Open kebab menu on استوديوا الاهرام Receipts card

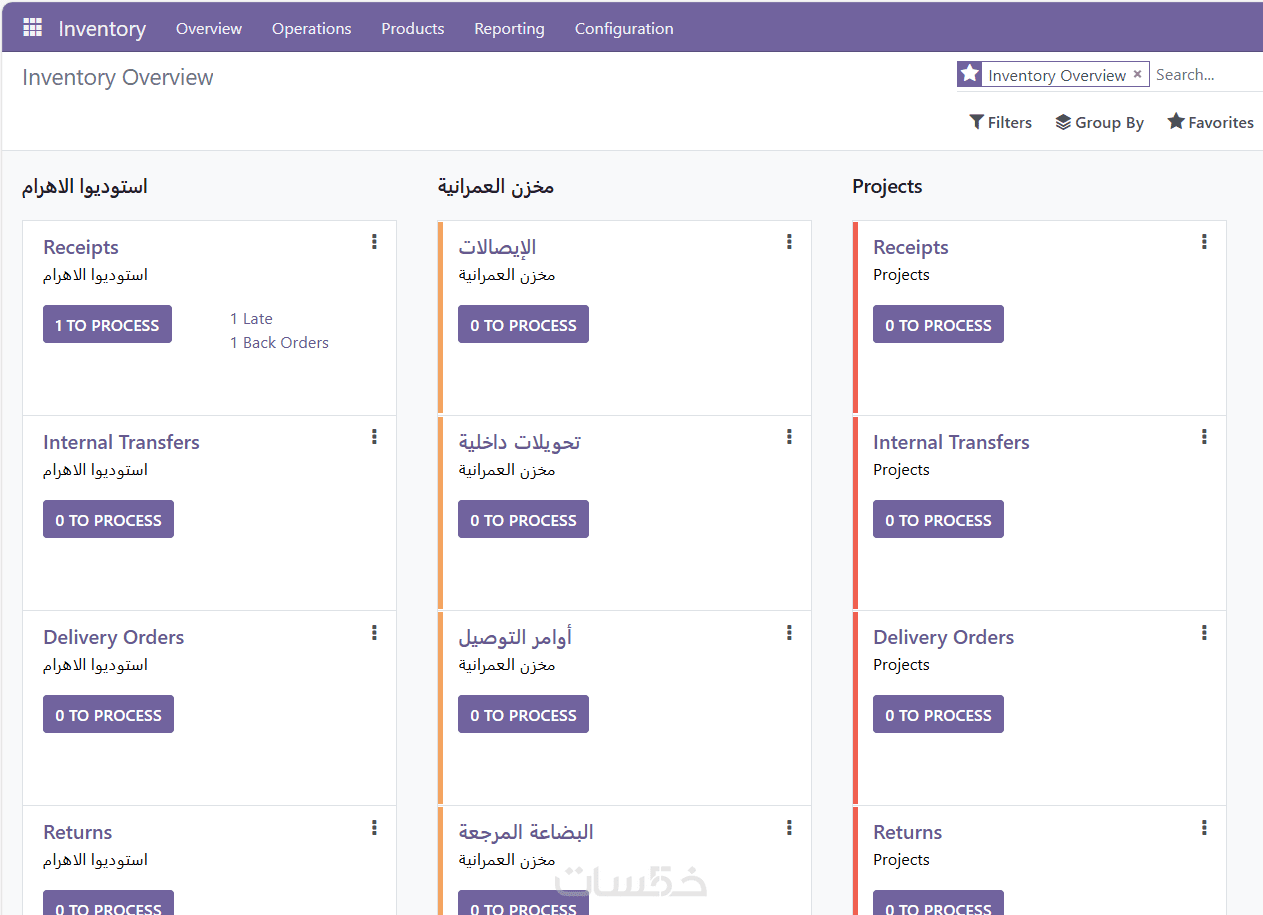pyautogui.click(x=374, y=241)
